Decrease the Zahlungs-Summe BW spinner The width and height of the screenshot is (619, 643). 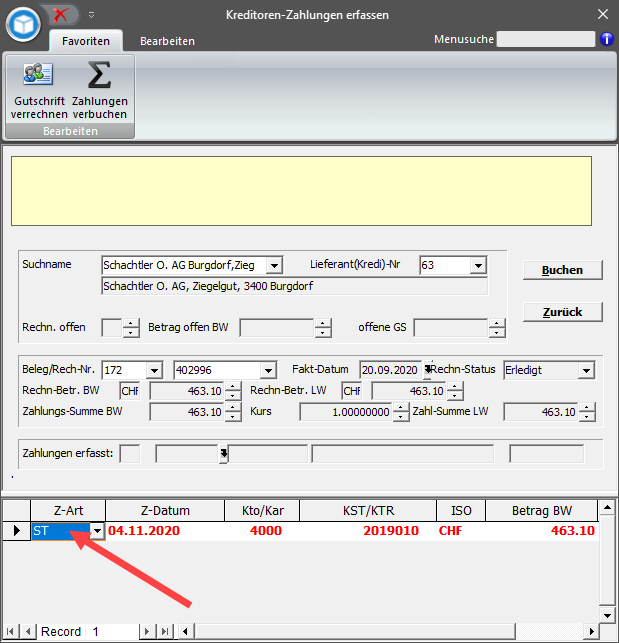tap(233, 417)
